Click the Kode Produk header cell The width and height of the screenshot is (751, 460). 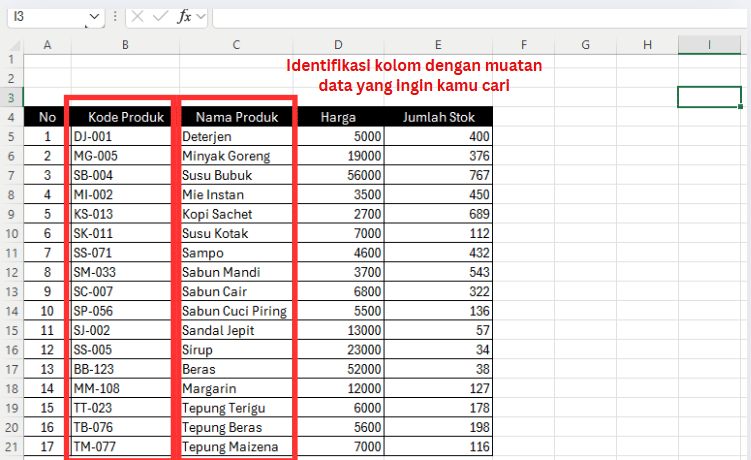pos(124,117)
